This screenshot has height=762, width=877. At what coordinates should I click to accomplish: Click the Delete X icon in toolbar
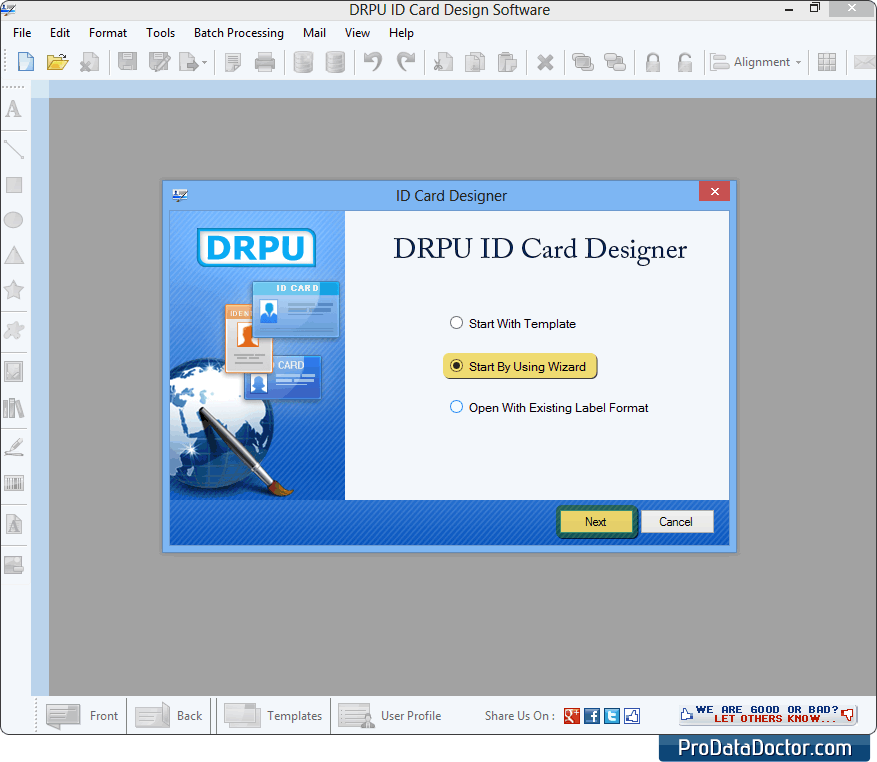(x=545, y=63)
